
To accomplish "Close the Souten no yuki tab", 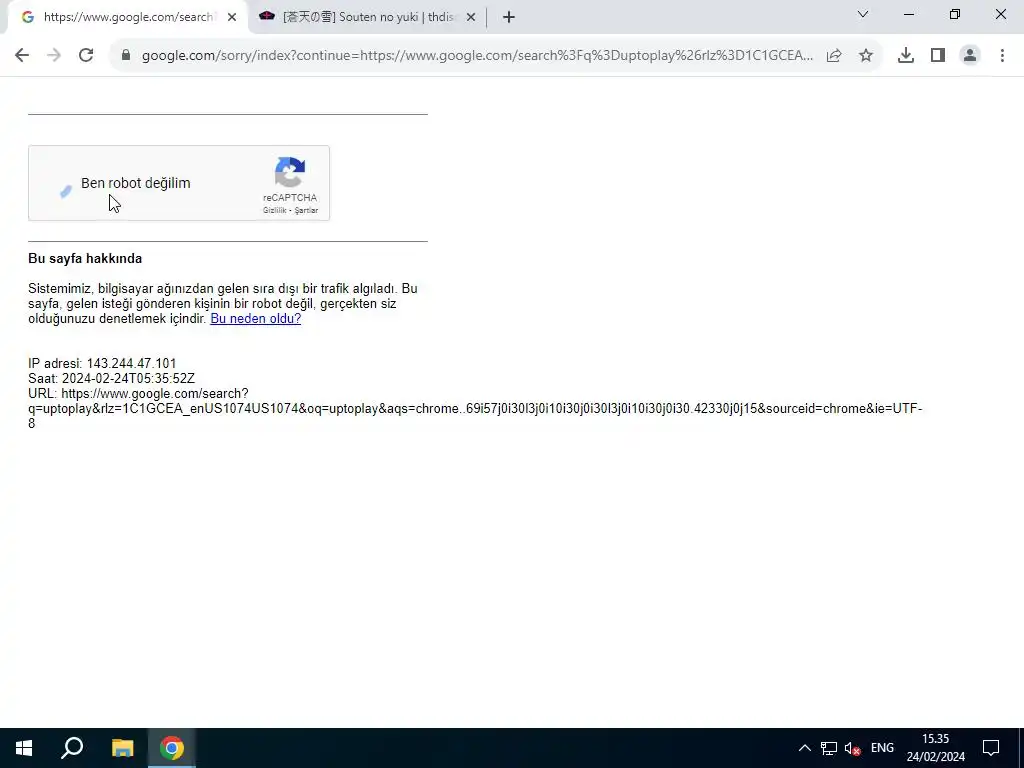I will (471, 17).
